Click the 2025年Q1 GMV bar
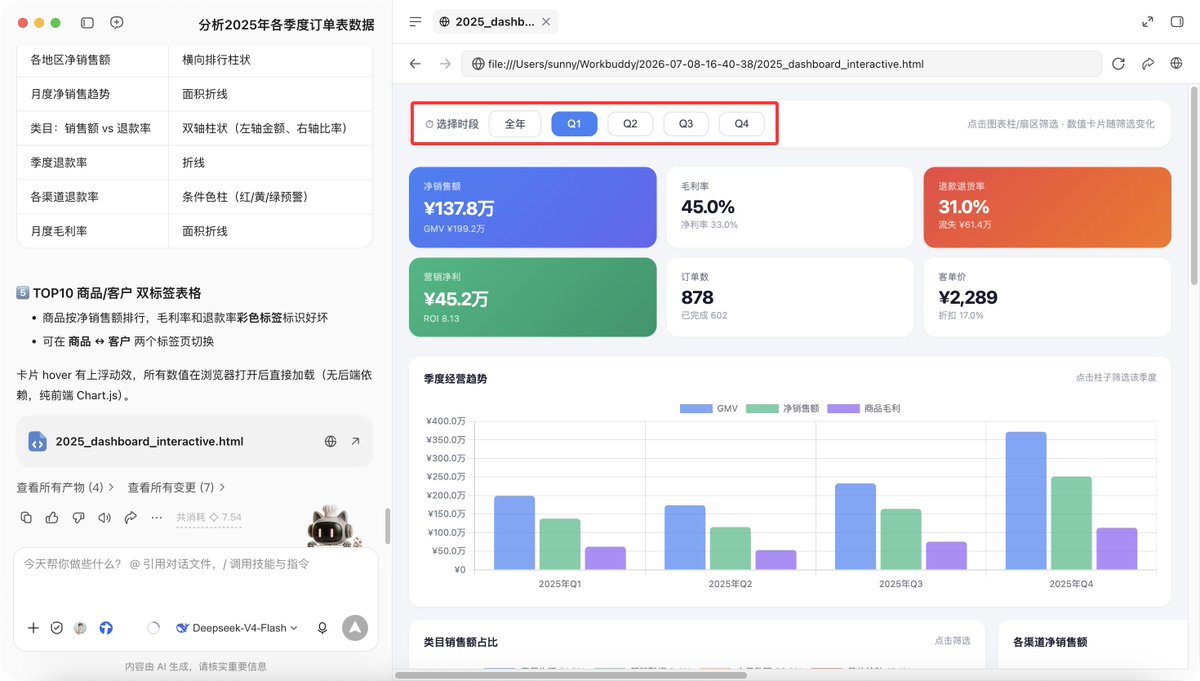Viewport: 1200px width, 681px height. pos(514,533)
